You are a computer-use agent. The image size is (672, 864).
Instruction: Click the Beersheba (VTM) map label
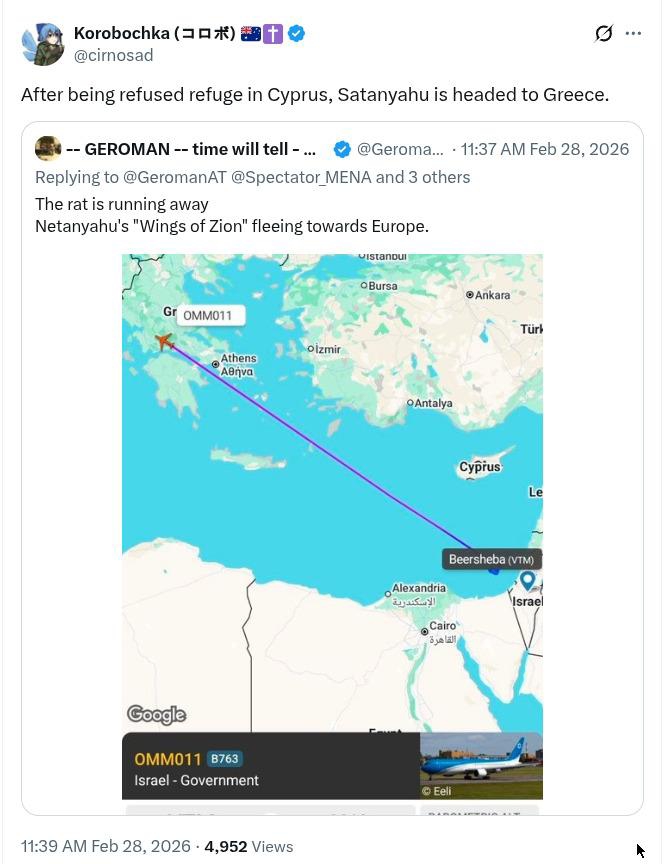[491, 560]
